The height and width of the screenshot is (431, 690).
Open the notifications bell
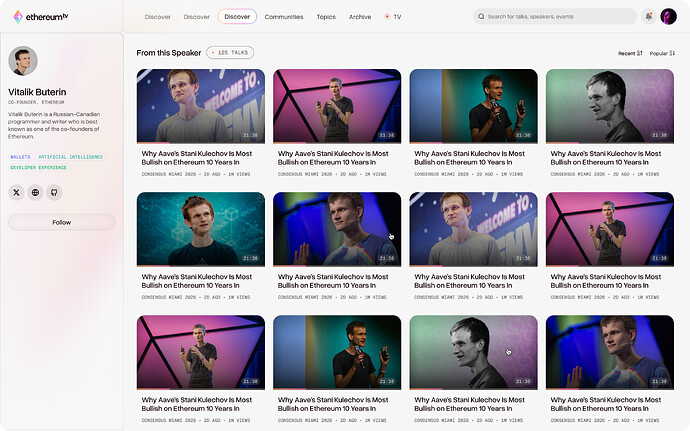(x=649, y=17)
